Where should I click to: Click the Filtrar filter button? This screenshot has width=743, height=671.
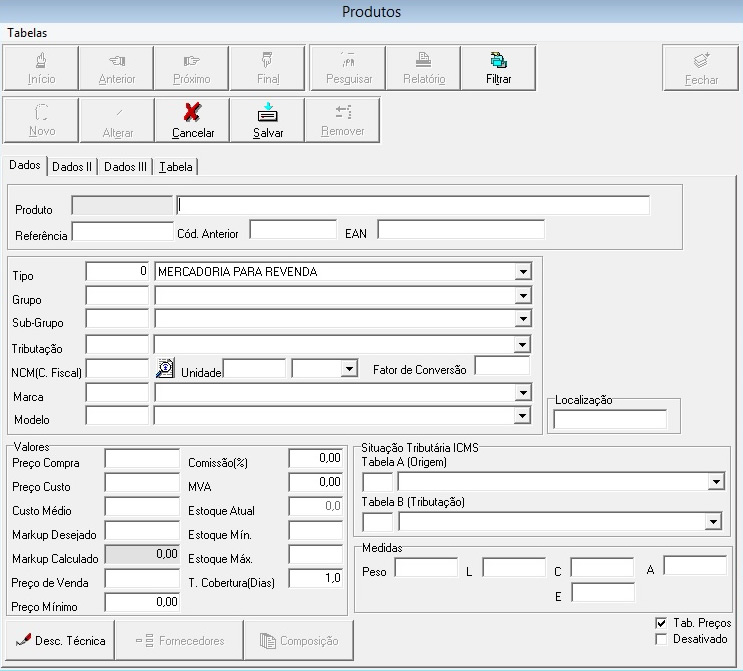[x=498, y=68]
